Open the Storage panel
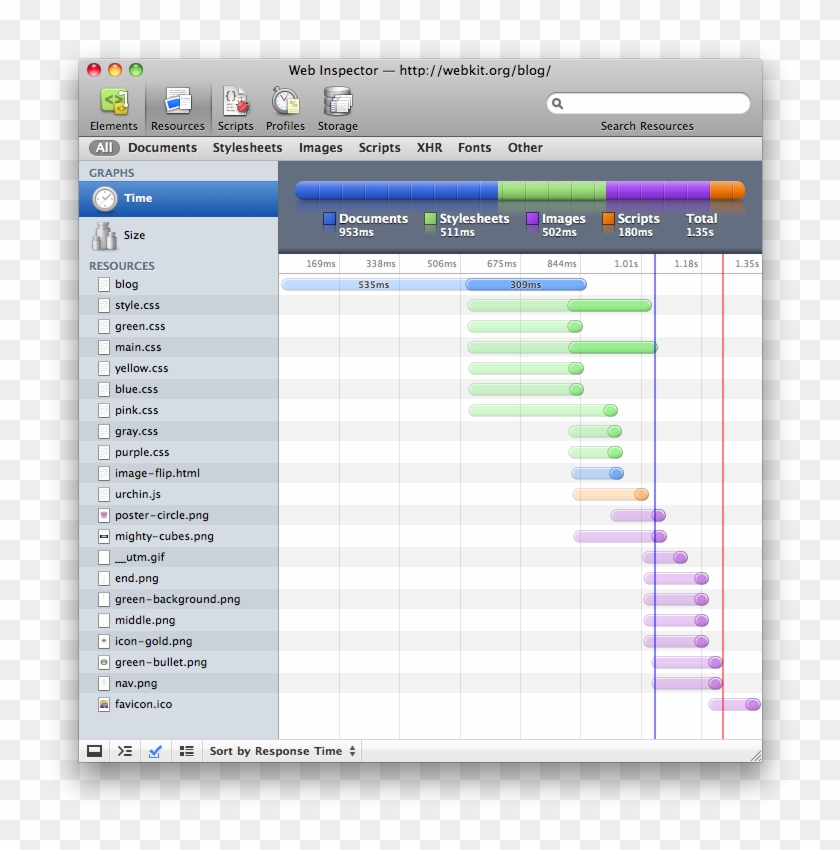Viewport: 840px width, 850px height. [x=337, y=105]
